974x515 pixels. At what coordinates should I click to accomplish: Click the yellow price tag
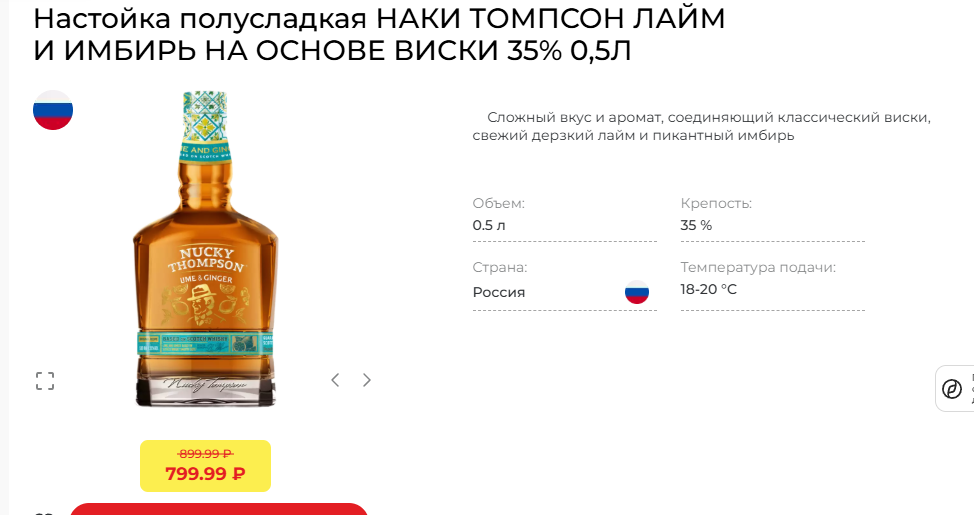tap(206, 466)
